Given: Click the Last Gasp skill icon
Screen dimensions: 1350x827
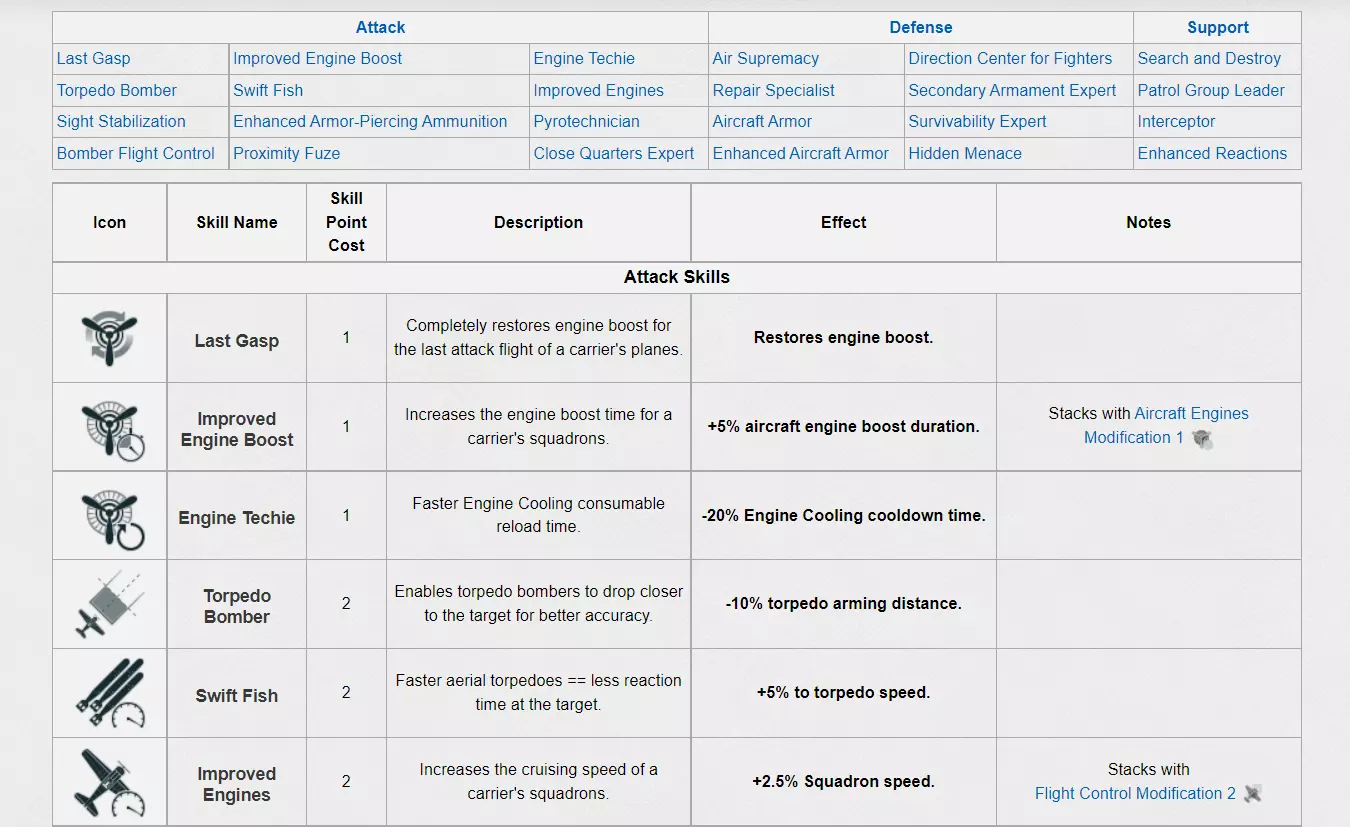Looking at the screenshot, I should pos(109,338).
